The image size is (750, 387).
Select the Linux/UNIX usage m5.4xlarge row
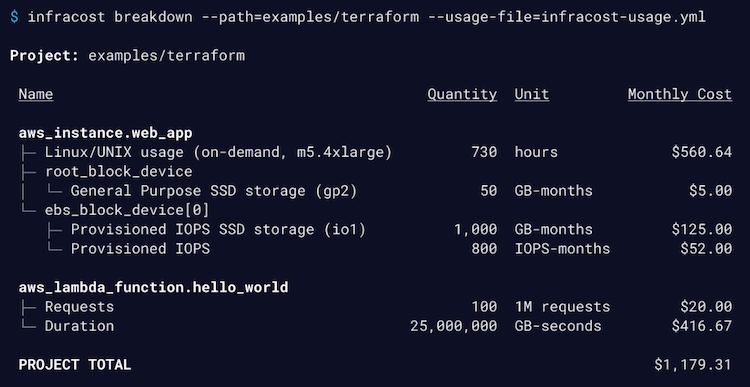coord(375,152)
